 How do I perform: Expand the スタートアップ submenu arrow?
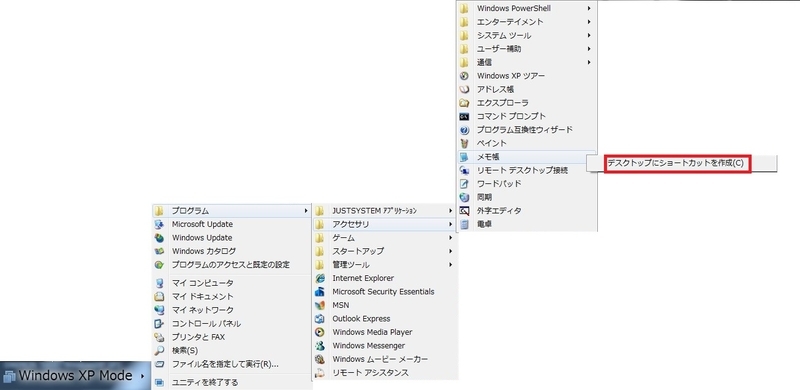tap(451, 251)
